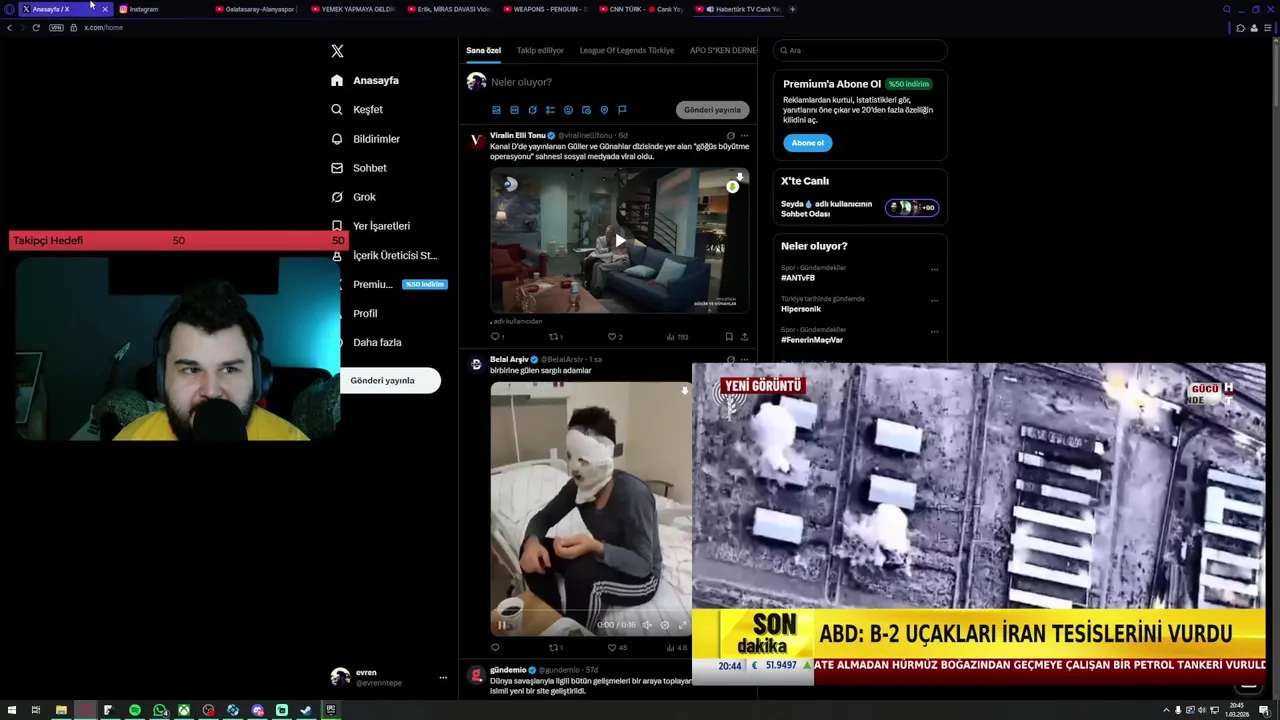Click the X logo in sidebar
This screenshot has width=1280, height=720.
click(x=337, y=51)
